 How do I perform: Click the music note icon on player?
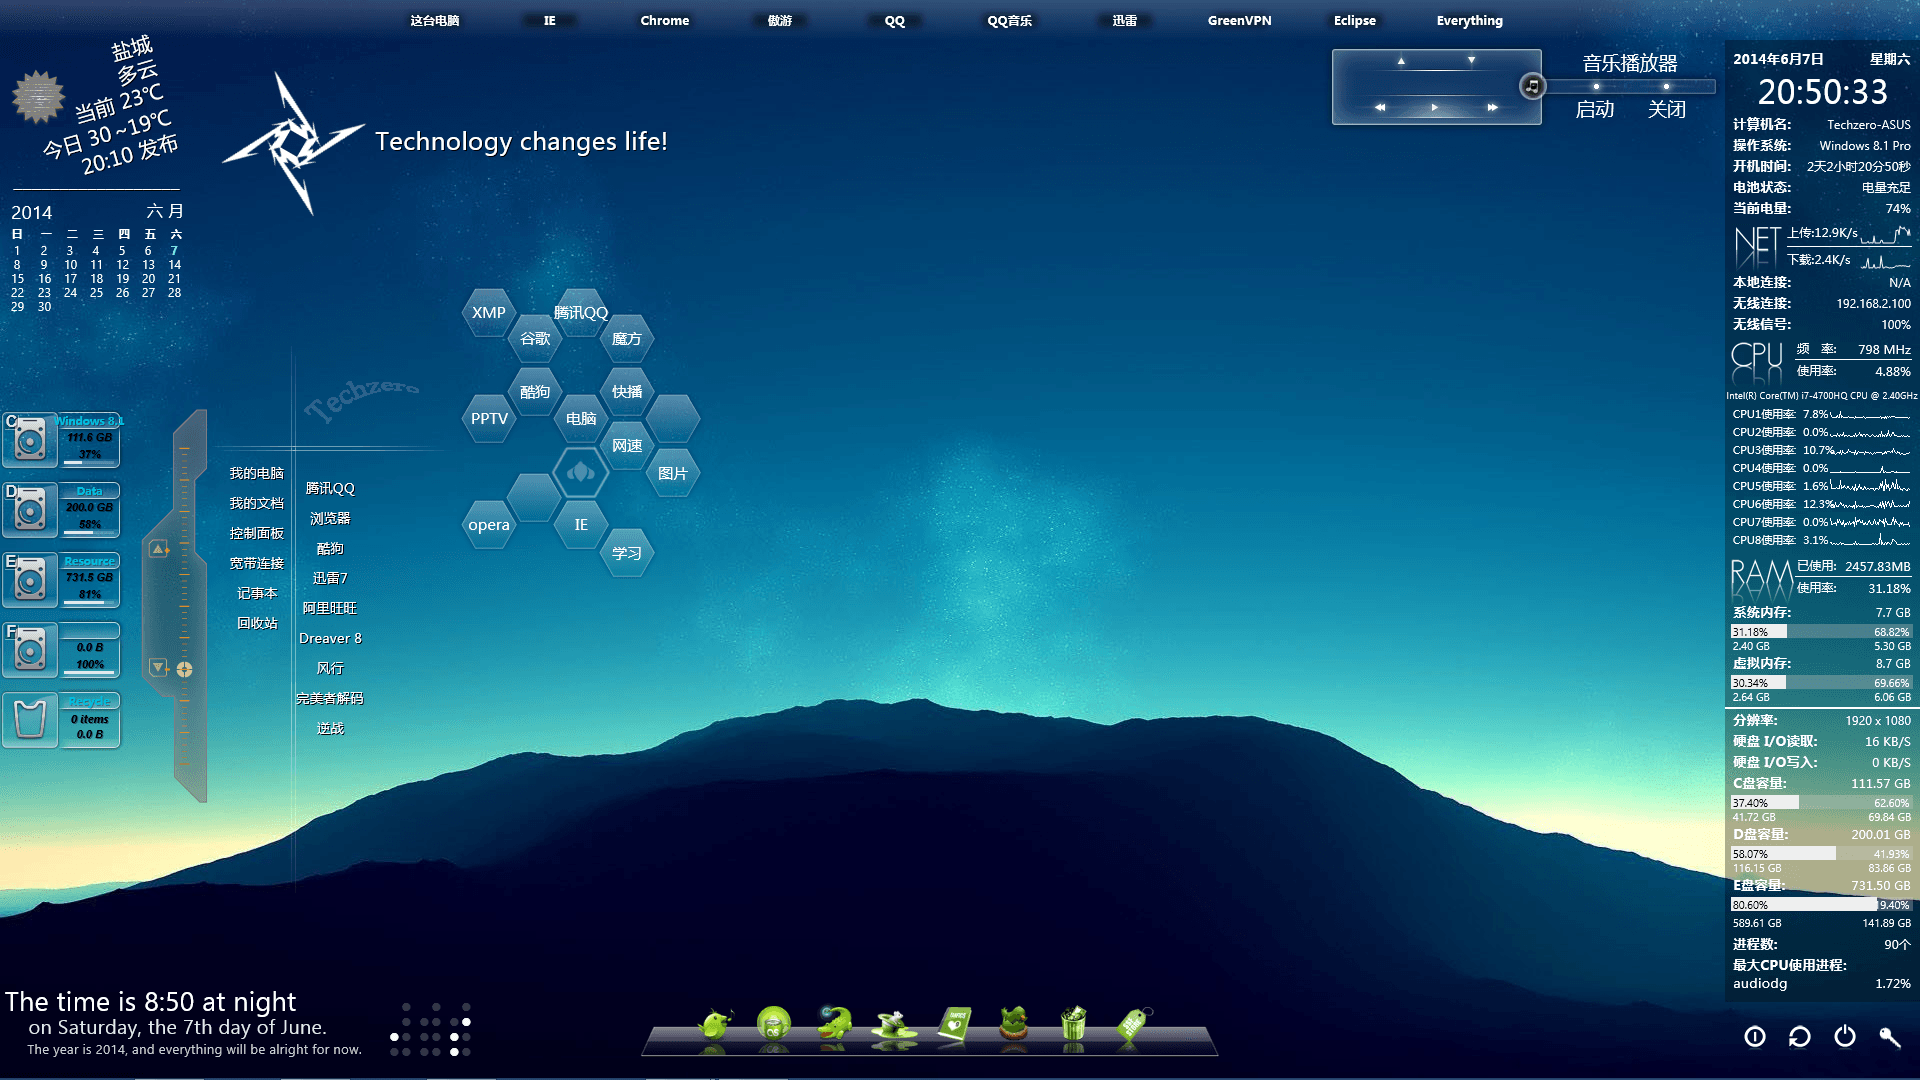1532,86
